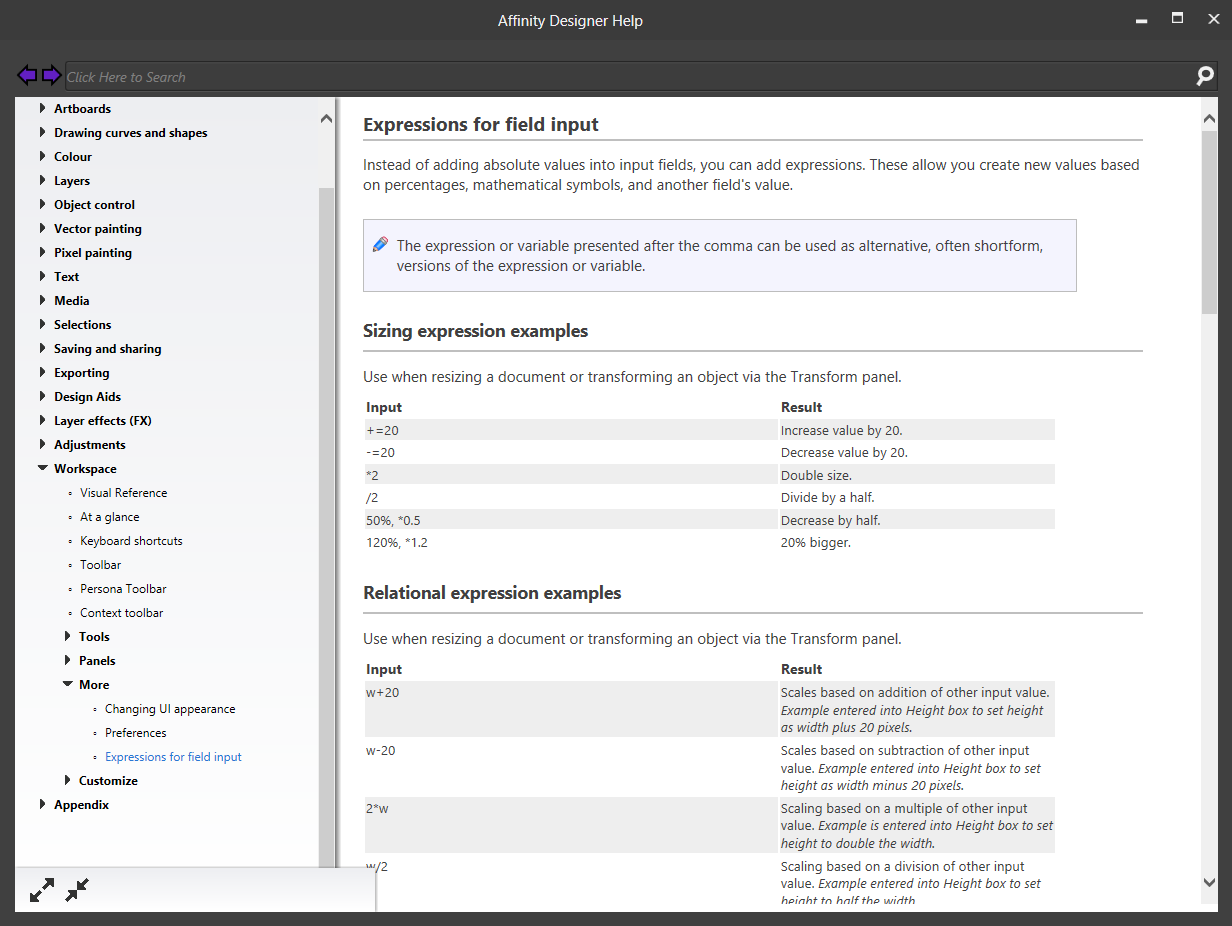Collapse all topics with the converging arrows icon
1232x926 pixels.
click(x=77, y=890)
